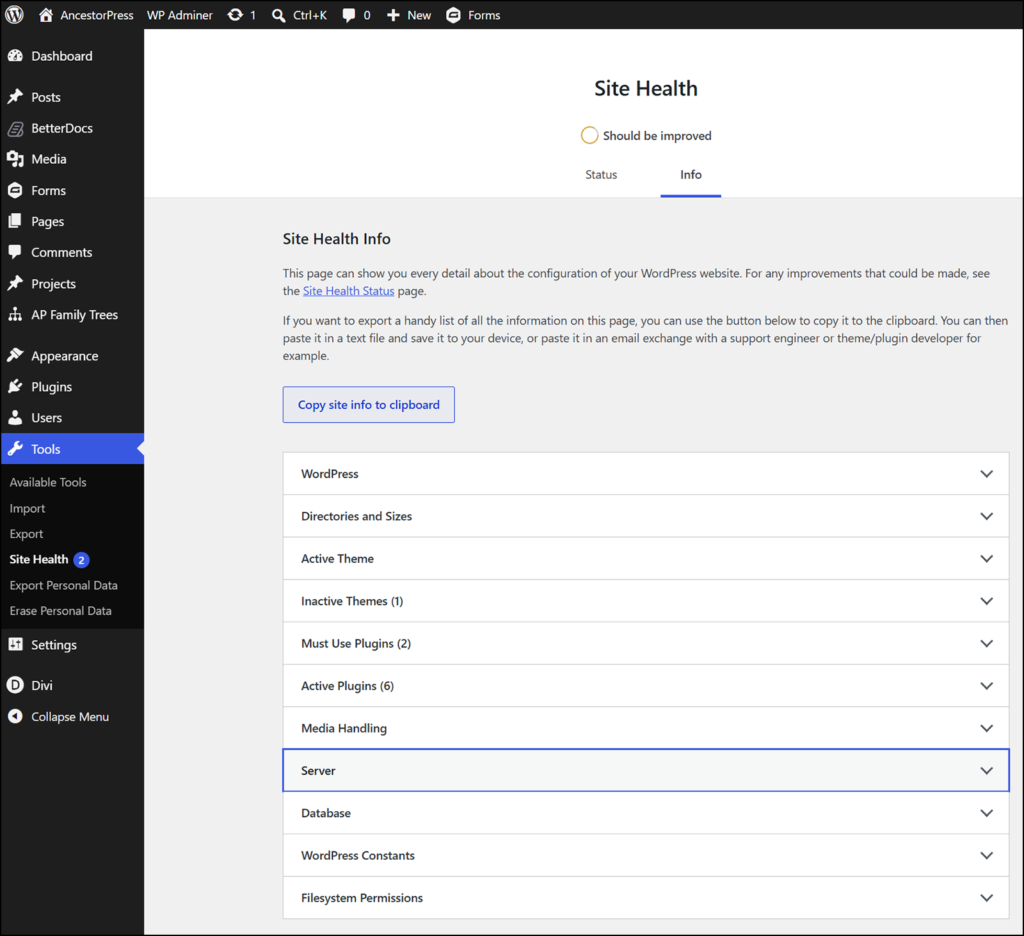Screen dimensions: 1024x936
Task: Expand the Media Handling chevron
Action: click(986, 728)
